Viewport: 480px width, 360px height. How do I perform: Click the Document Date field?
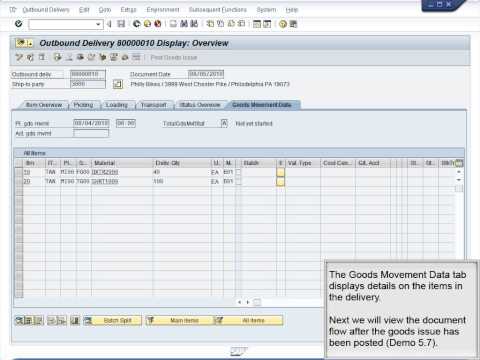tap(206, 74)
